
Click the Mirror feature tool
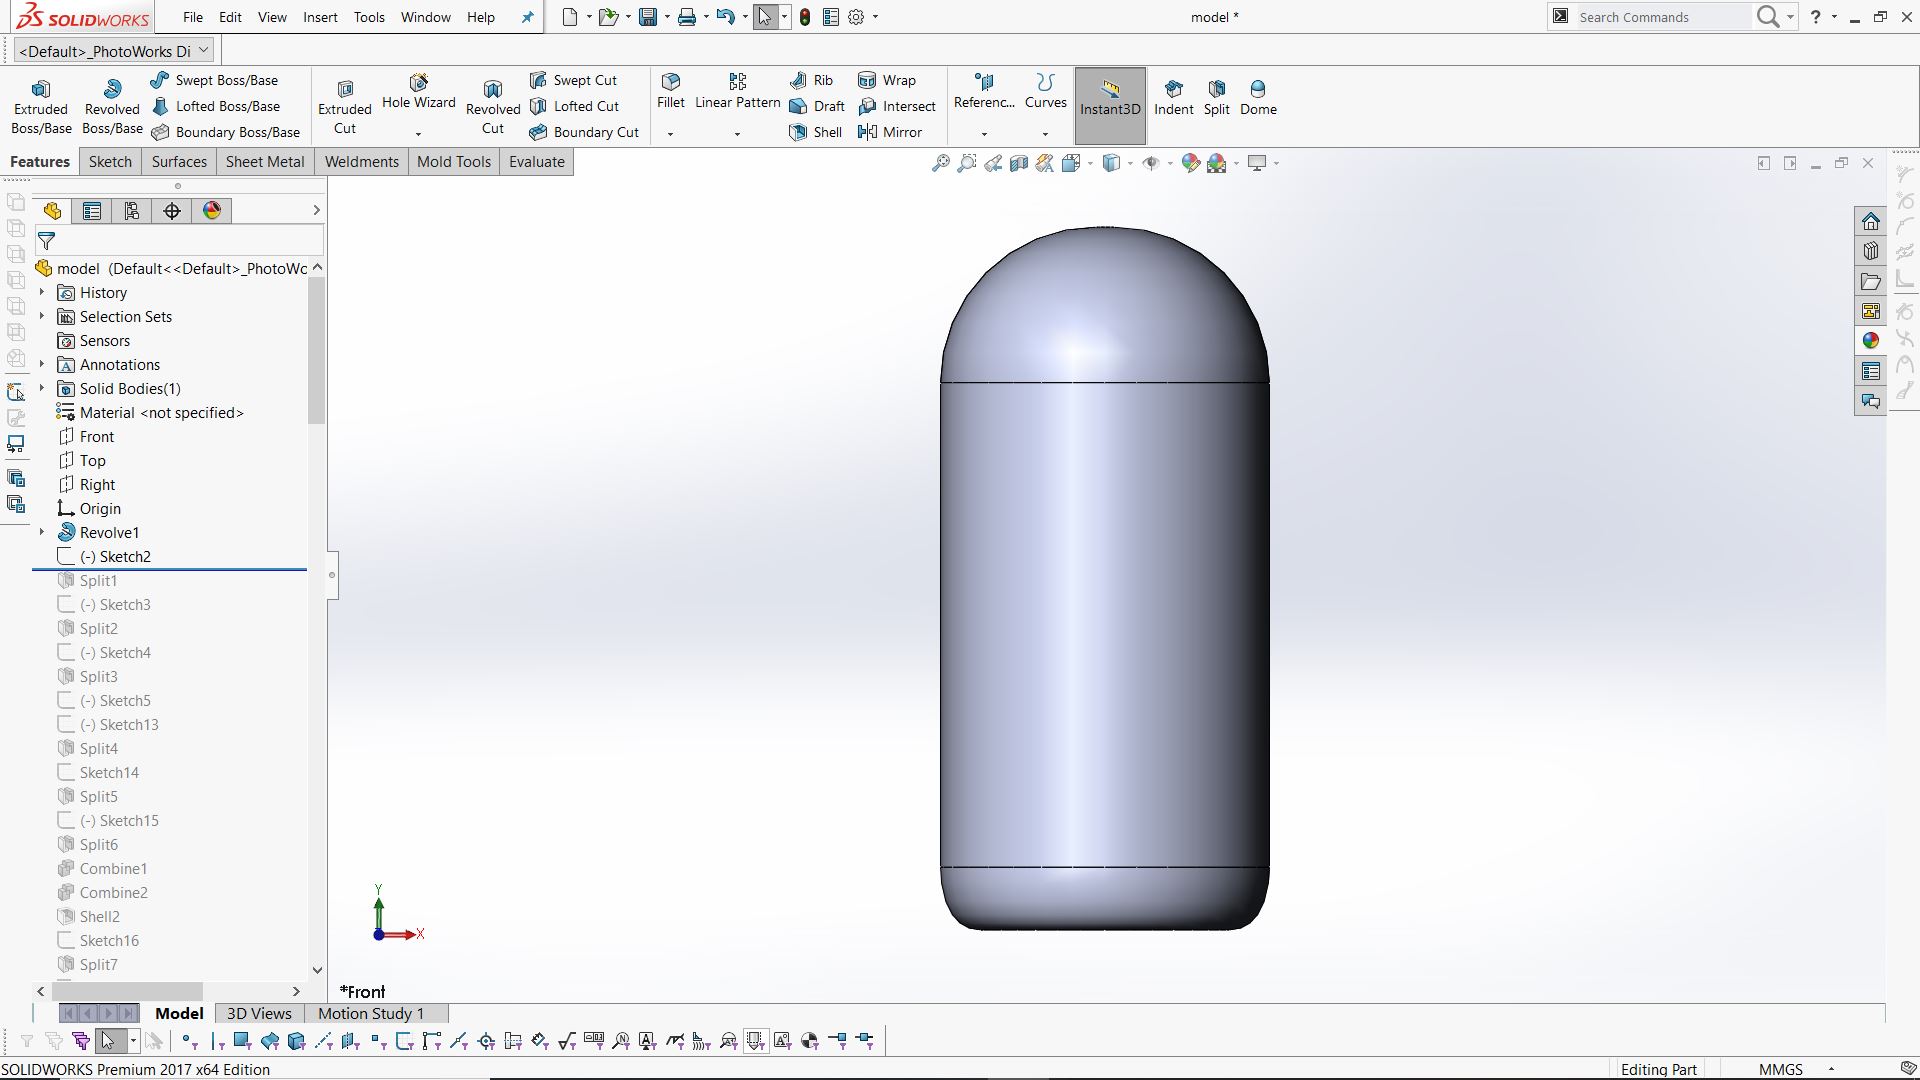(889, 132)
